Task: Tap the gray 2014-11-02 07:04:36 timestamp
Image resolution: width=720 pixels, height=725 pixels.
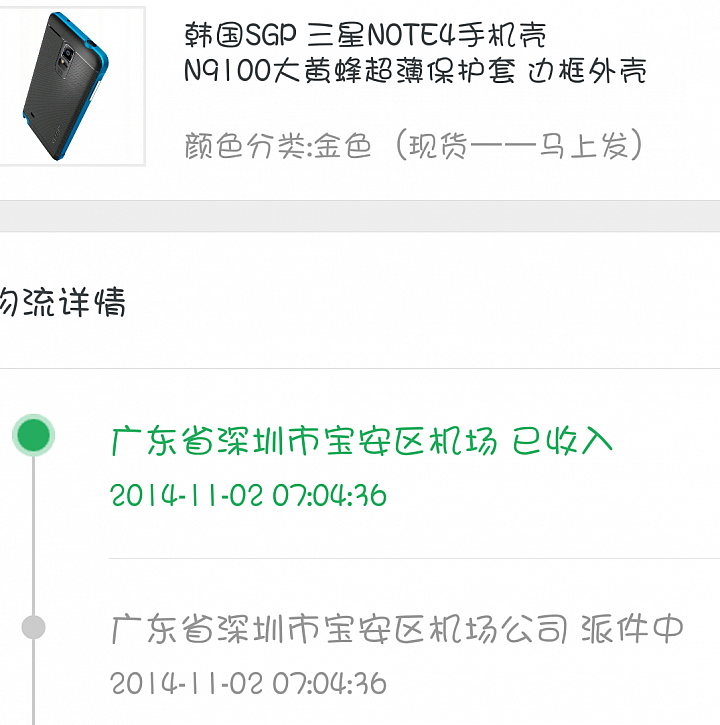Action: [248, 683]
